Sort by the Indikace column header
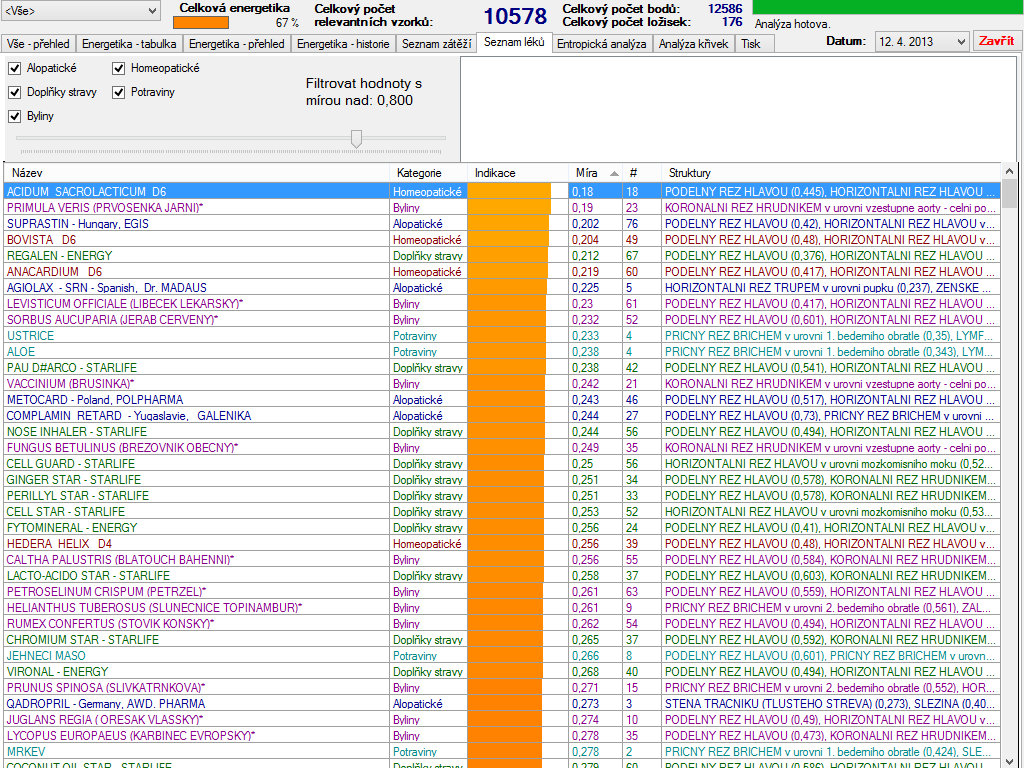Image resolution: width=1024 pixels, height=768 pixels. click(518, 173)
